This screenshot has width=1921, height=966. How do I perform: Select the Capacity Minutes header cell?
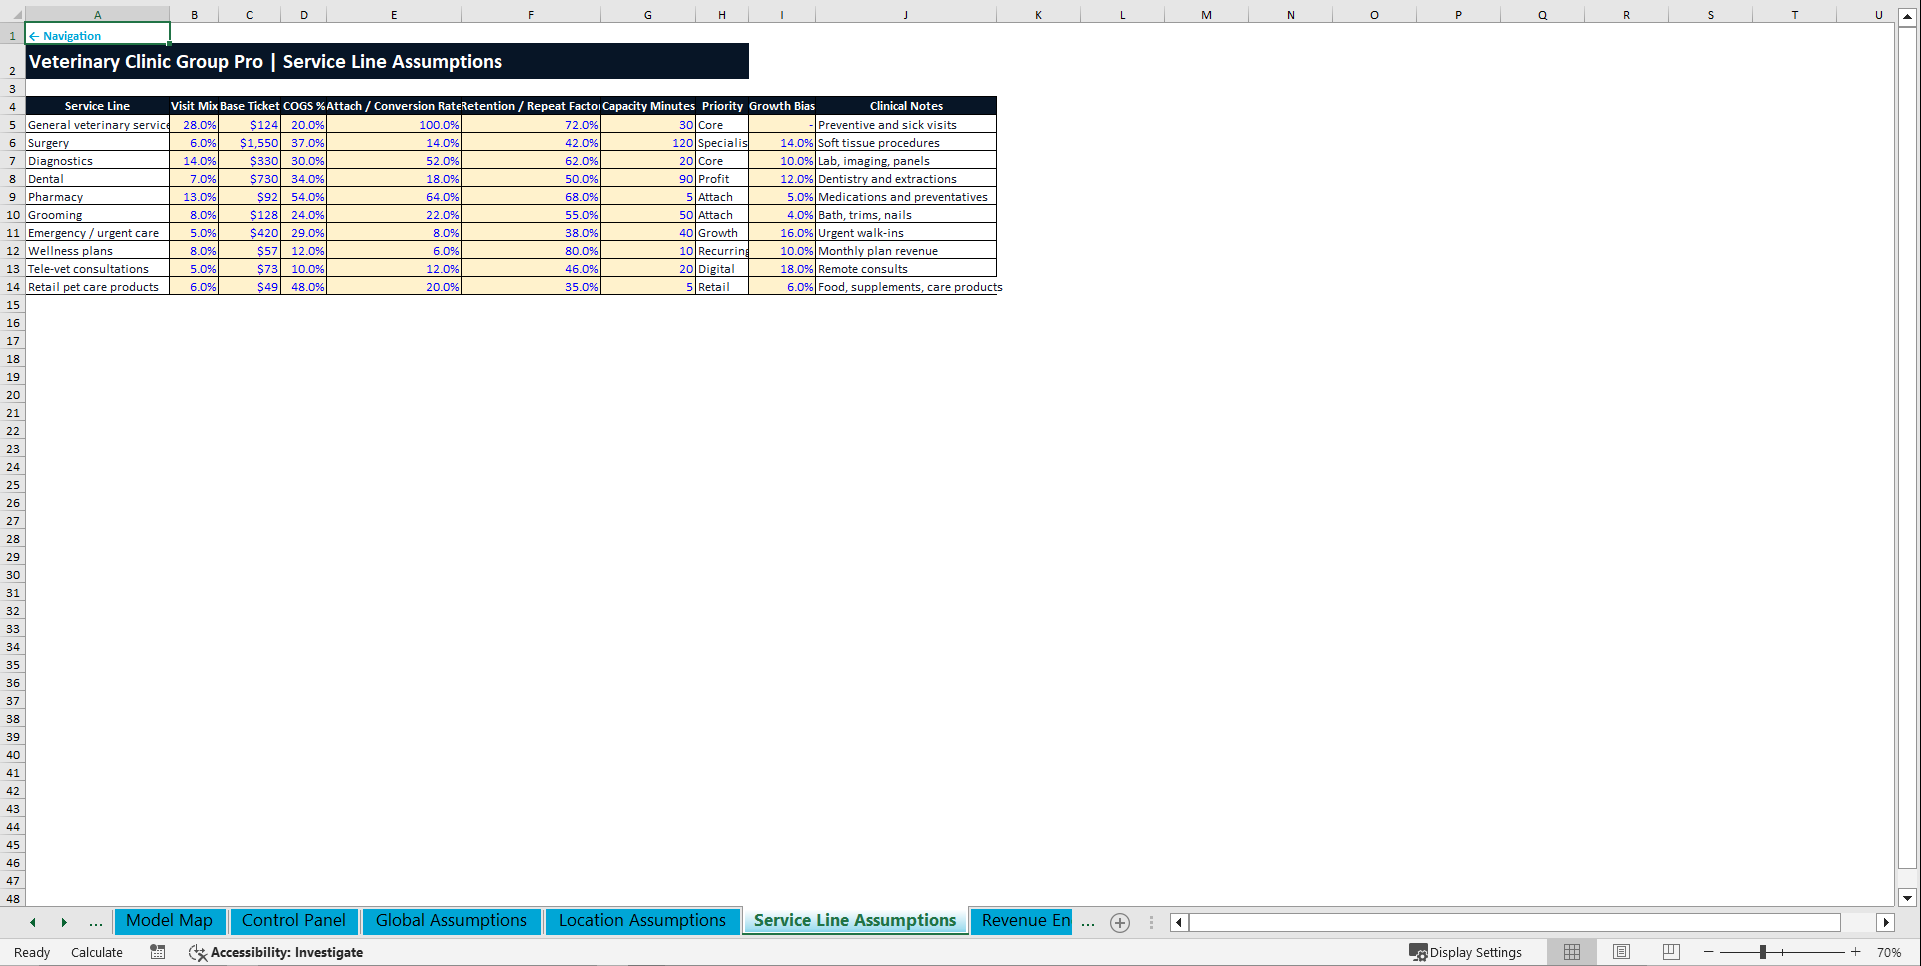648,106
